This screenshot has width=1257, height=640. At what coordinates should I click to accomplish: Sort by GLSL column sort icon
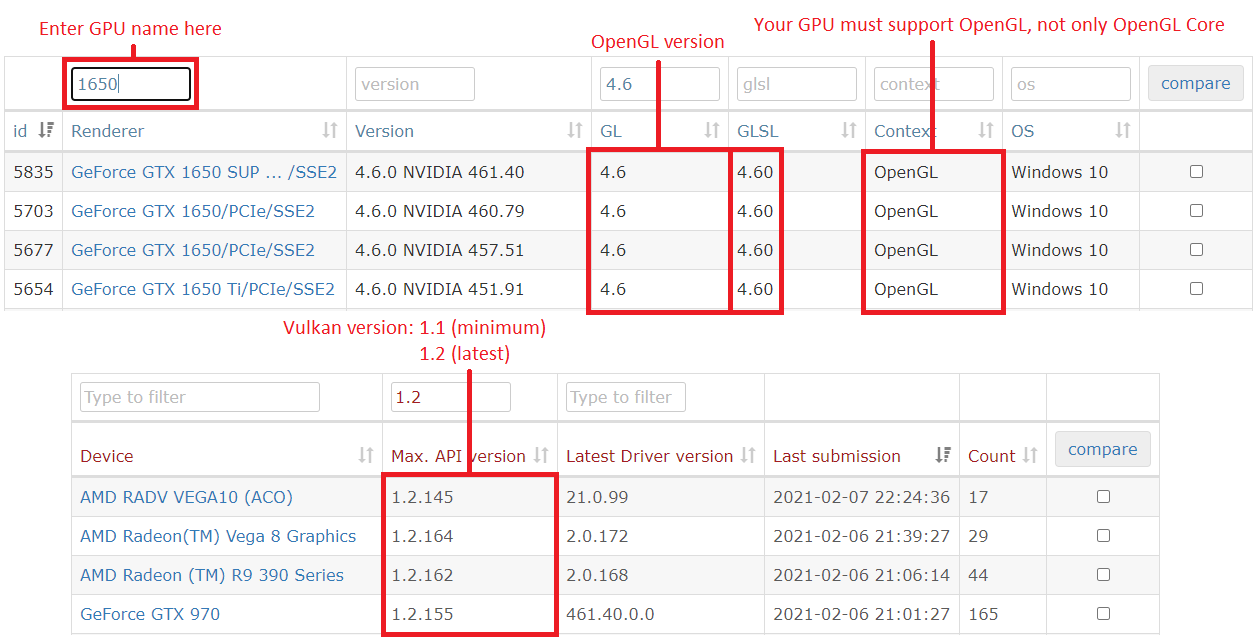tap(849, 130)
